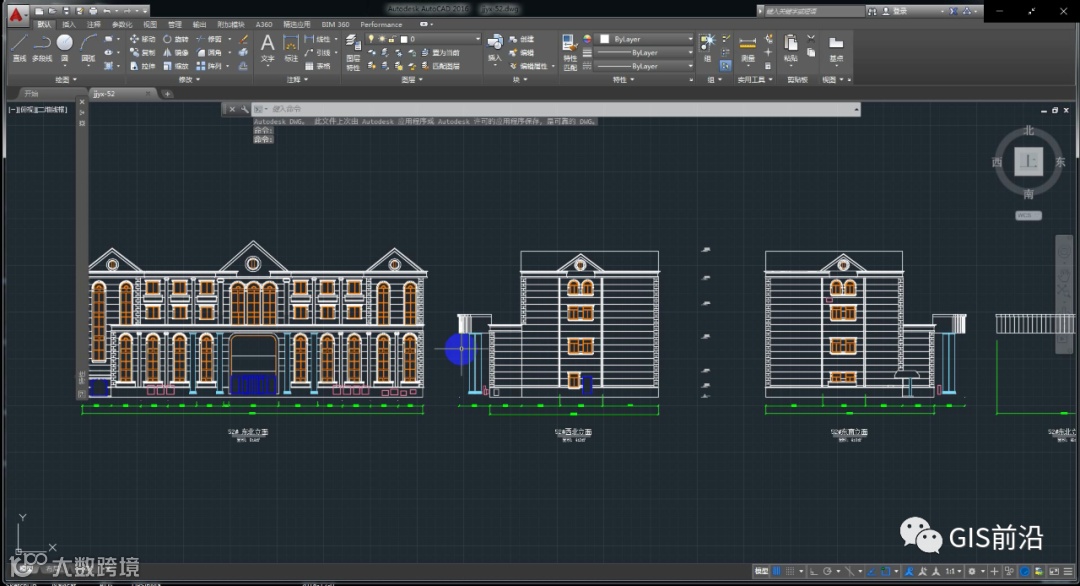
Task: Expand the layer selection dropdown
Action: 477,39
